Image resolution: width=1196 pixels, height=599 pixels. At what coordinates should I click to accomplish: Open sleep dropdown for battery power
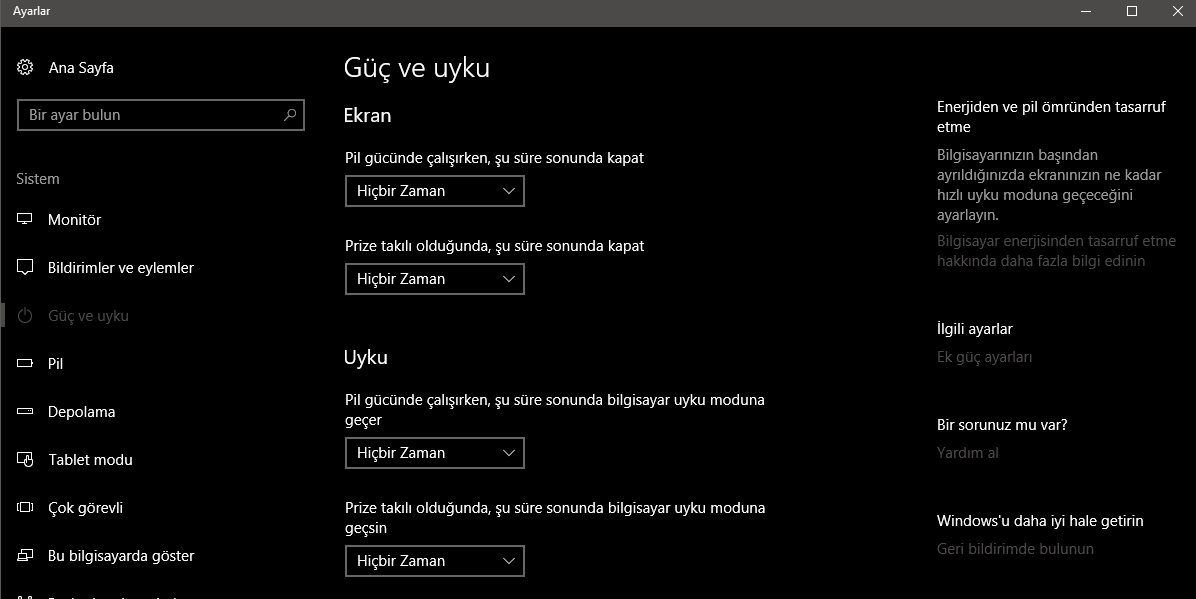click(x=435, y=452)
